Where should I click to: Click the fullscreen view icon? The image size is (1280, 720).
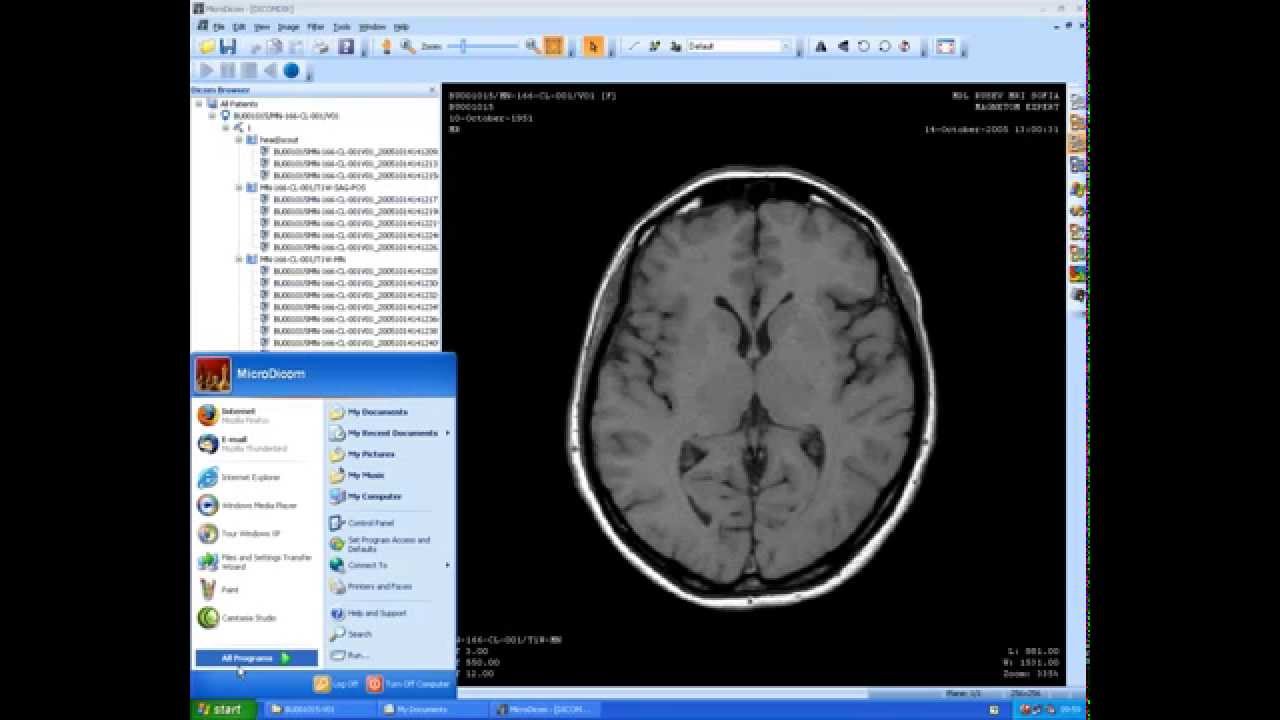945,46
